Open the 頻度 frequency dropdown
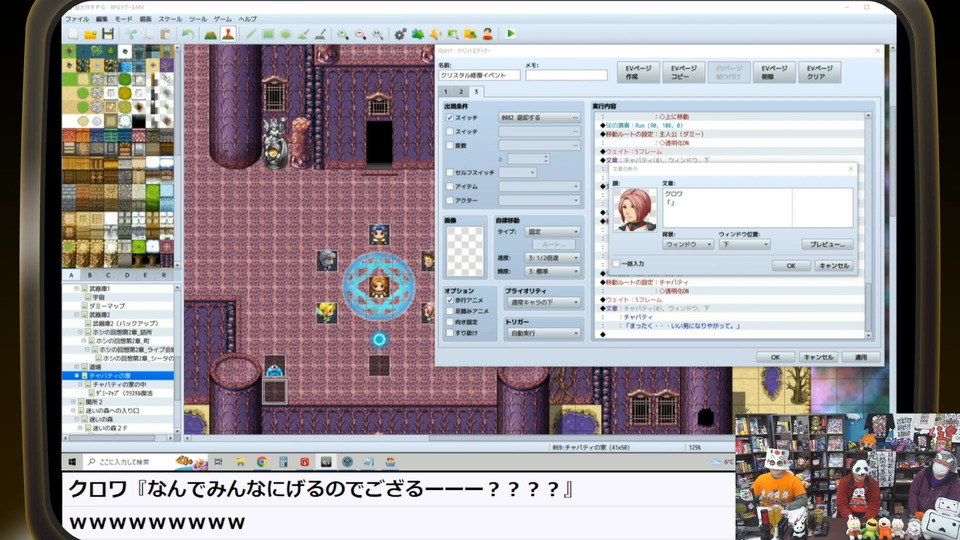Image resolution: width=960 pixels, height=540 pixels. [553, 271]
